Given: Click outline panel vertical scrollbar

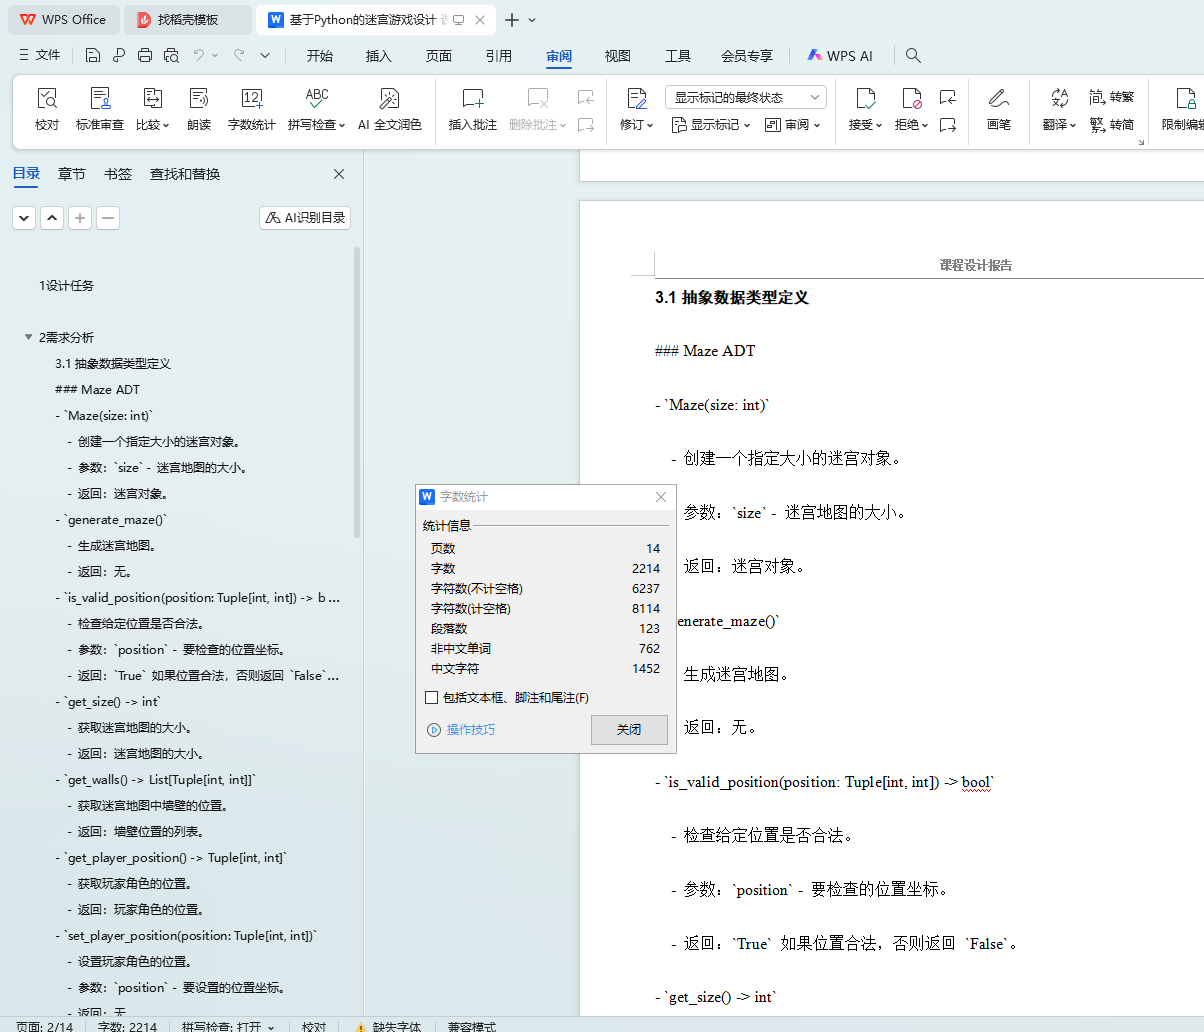Looking at the screenshot, I should coord(357,393).
